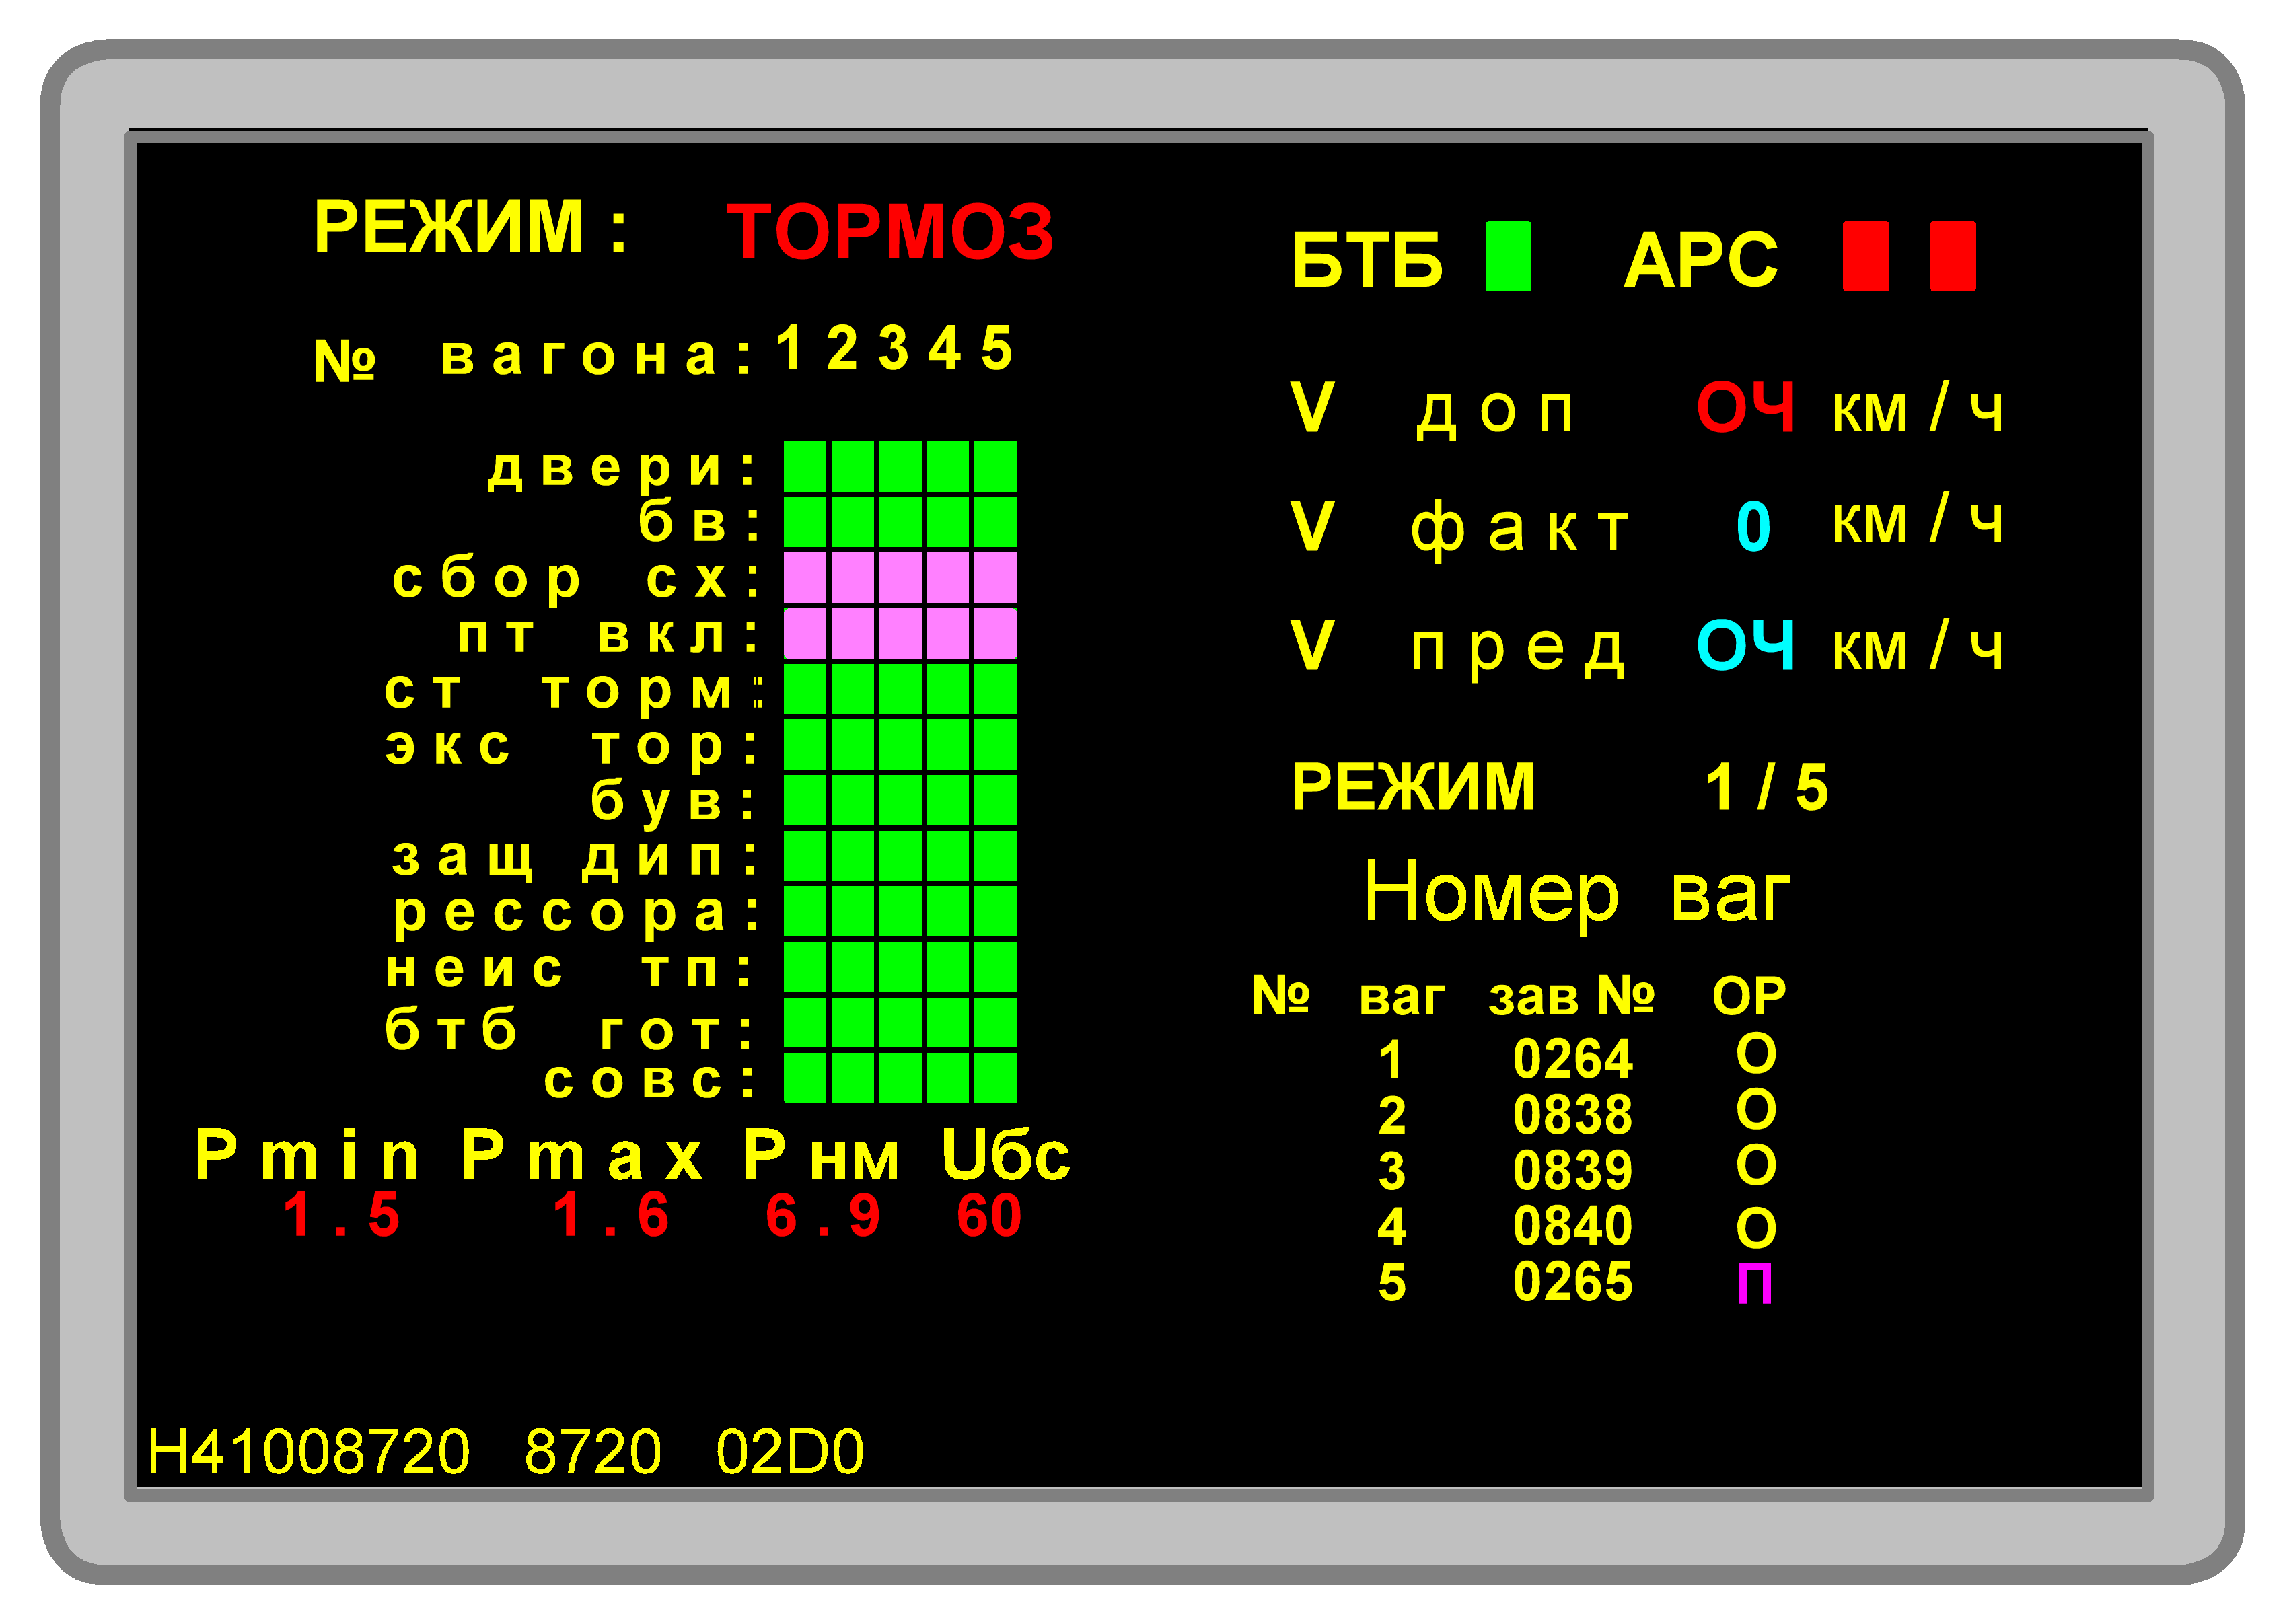Screen dimensions: 2285x1624
Task: Click пт вкл pink cell for wagon 5
Action: click(995, 633)
